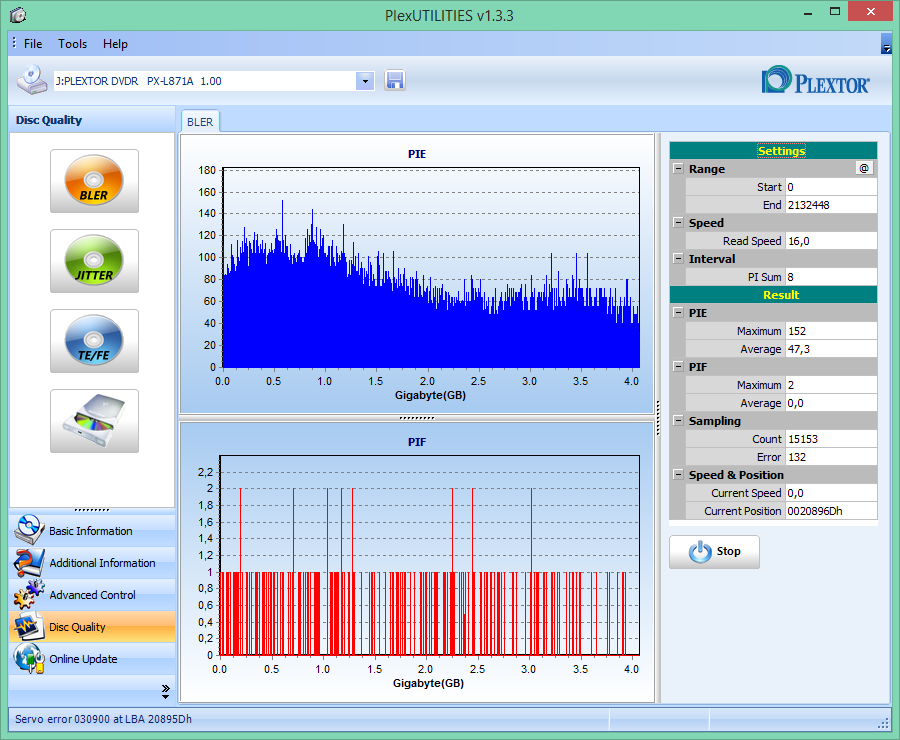Select the BLER disc test icon
900x740 pixels.
(x=94, y=181)
